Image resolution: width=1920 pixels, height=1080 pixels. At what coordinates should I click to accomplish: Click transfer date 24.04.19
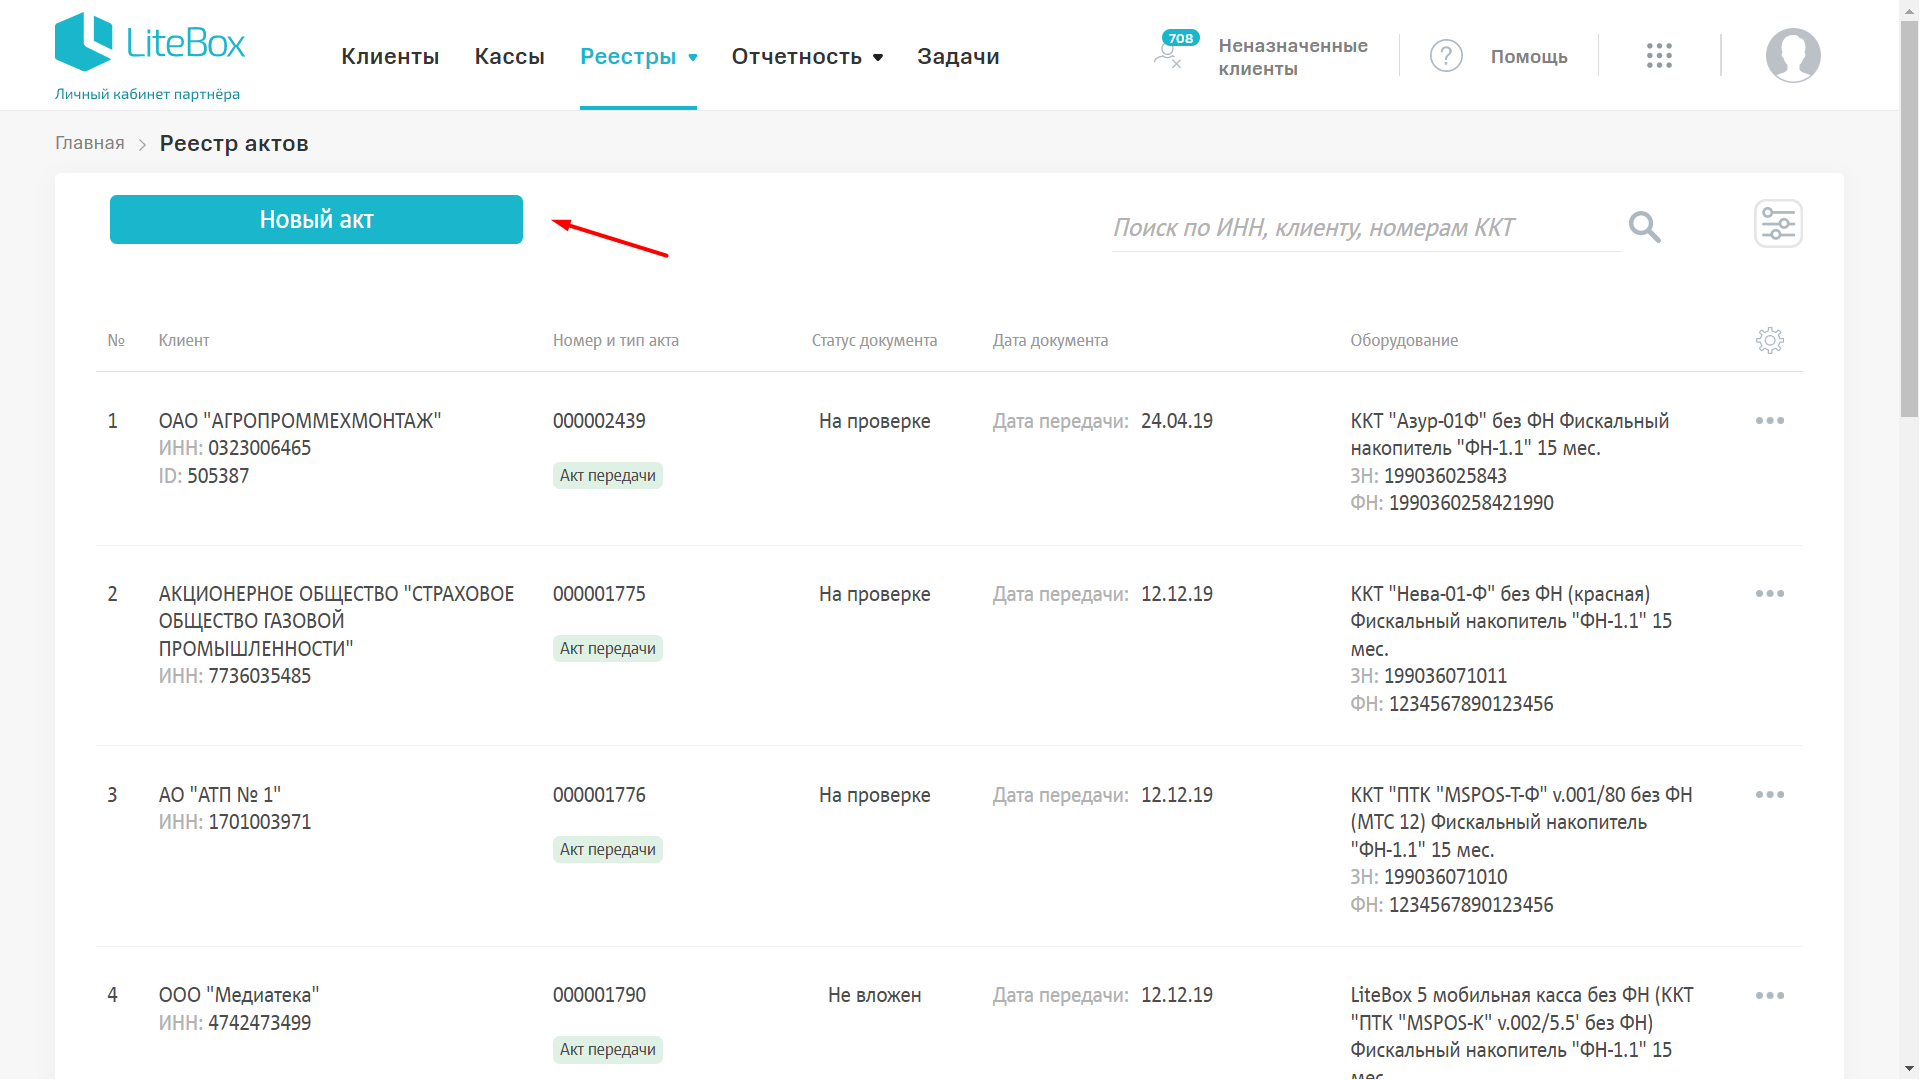(1177, 421)
